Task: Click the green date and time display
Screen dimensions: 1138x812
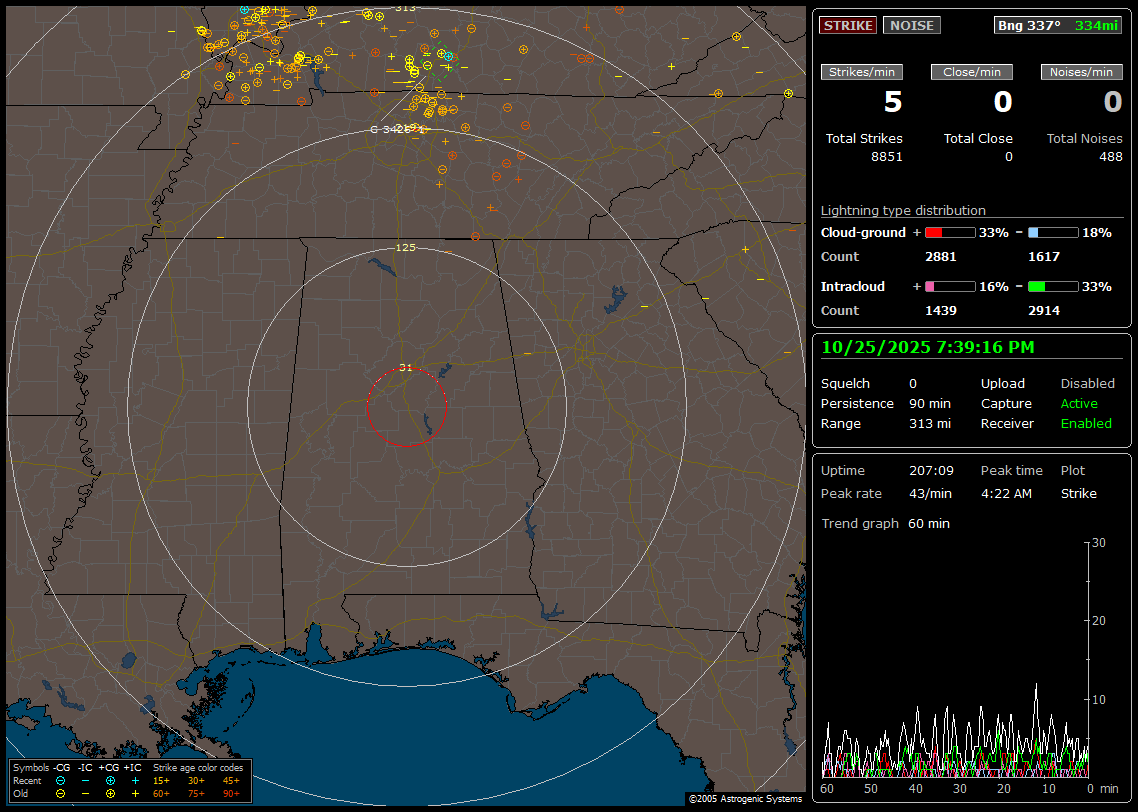Action: click(928, 347)
